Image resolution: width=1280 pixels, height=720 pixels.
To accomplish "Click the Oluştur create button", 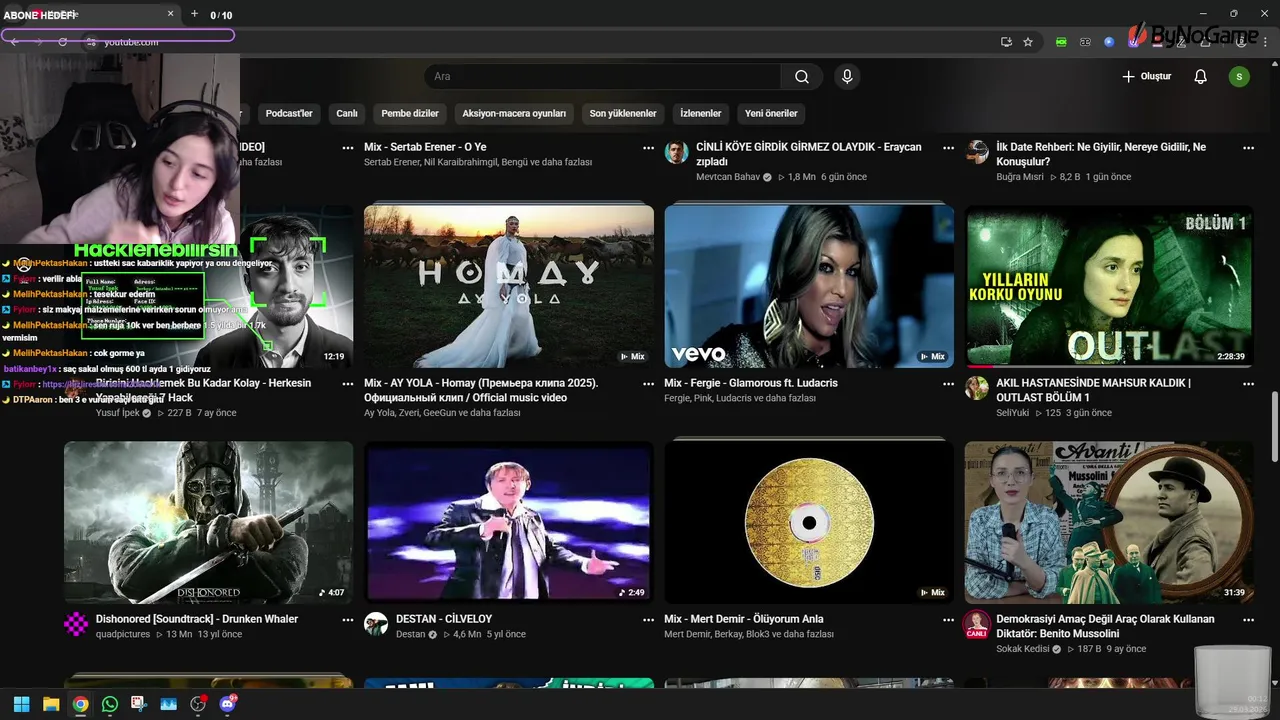I will pos(1146,77).
